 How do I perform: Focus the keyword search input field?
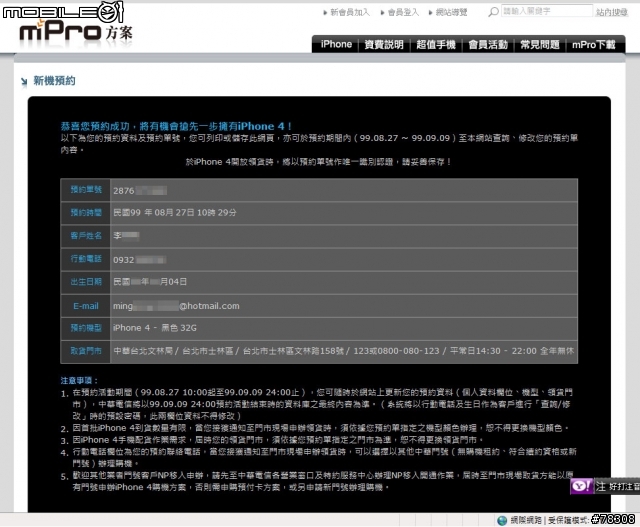(547, 11)
